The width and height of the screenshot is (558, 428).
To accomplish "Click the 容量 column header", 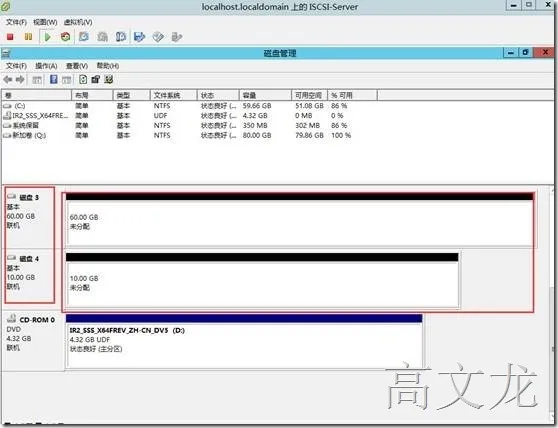I will [265, 95].
